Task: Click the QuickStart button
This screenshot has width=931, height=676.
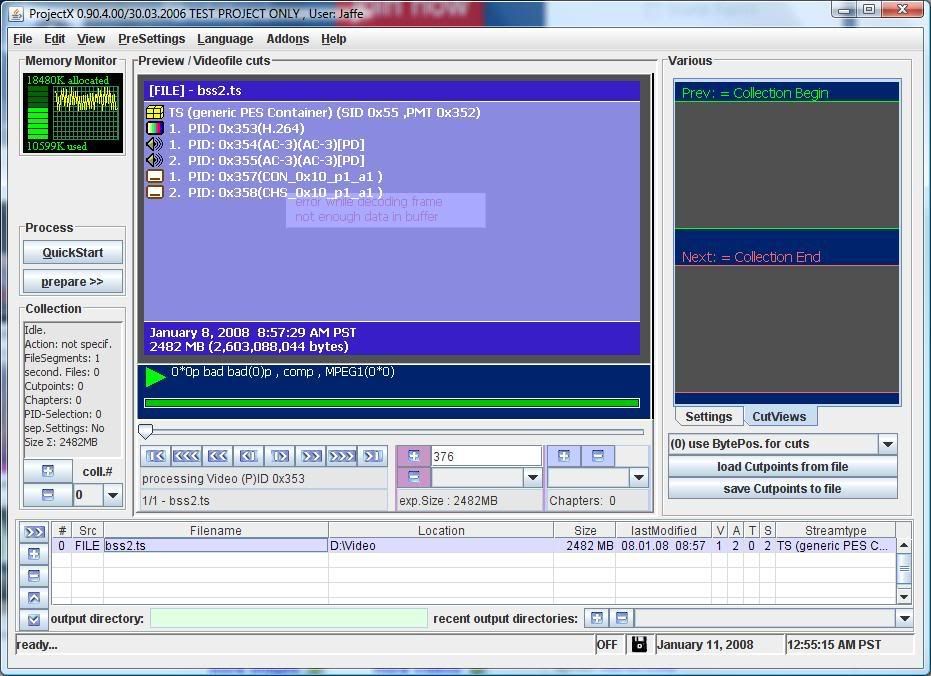Action: pyautogui.click(x=72, y=253)
